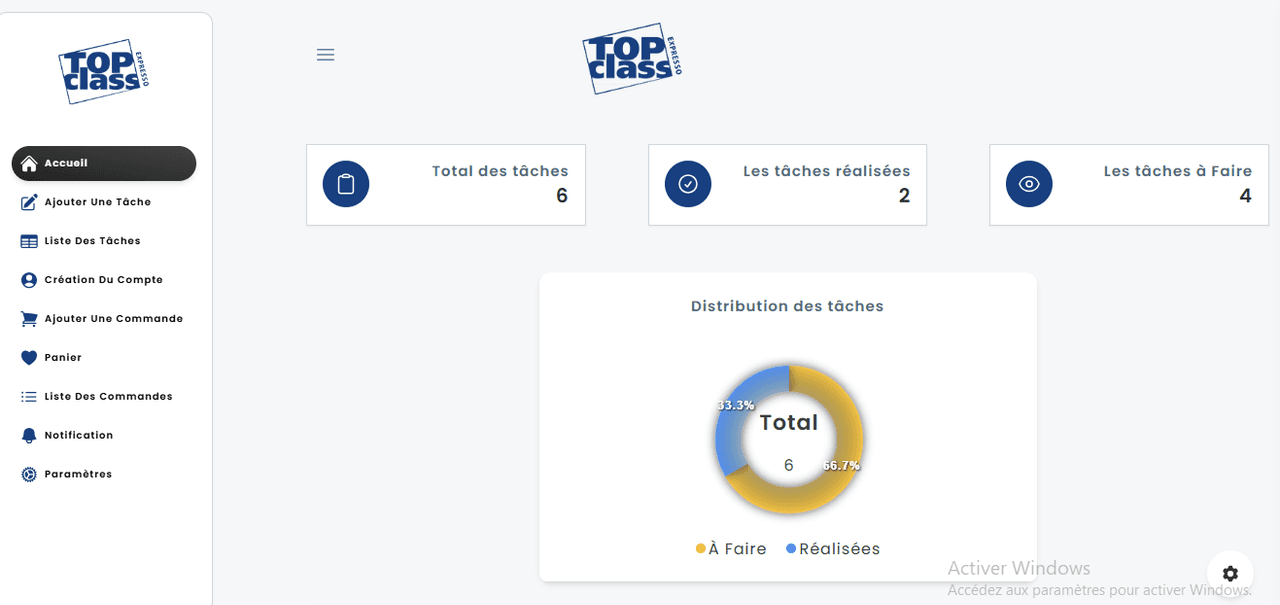Click the table icon for Liste Des Tâches
This screenshot has height=605, width=1280.
pos(29,241)
